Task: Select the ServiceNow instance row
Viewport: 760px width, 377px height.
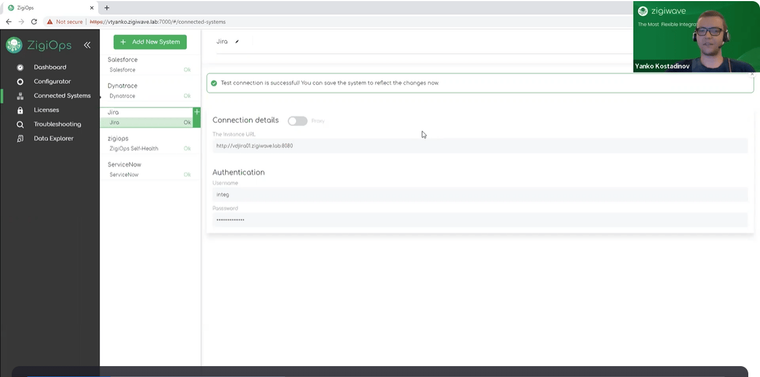Action: [150, 174]
